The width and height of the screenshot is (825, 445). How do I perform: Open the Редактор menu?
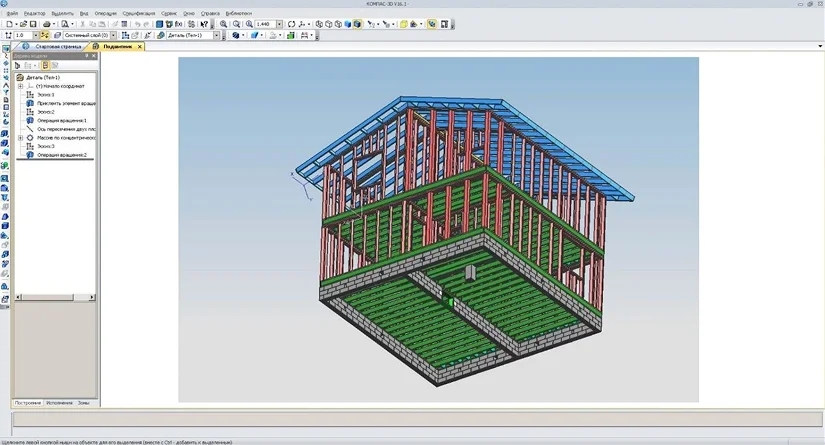tap(35, 13)
